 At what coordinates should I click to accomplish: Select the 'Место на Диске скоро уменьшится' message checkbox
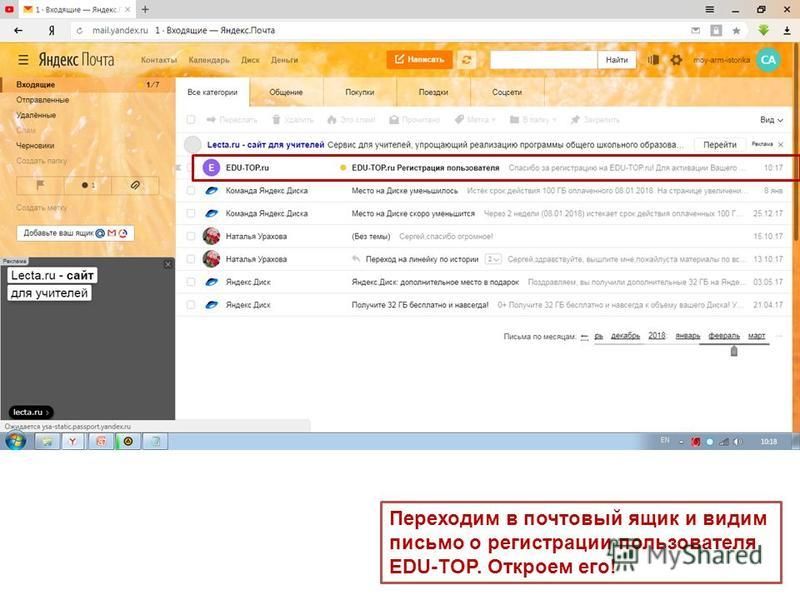(191, 213)
